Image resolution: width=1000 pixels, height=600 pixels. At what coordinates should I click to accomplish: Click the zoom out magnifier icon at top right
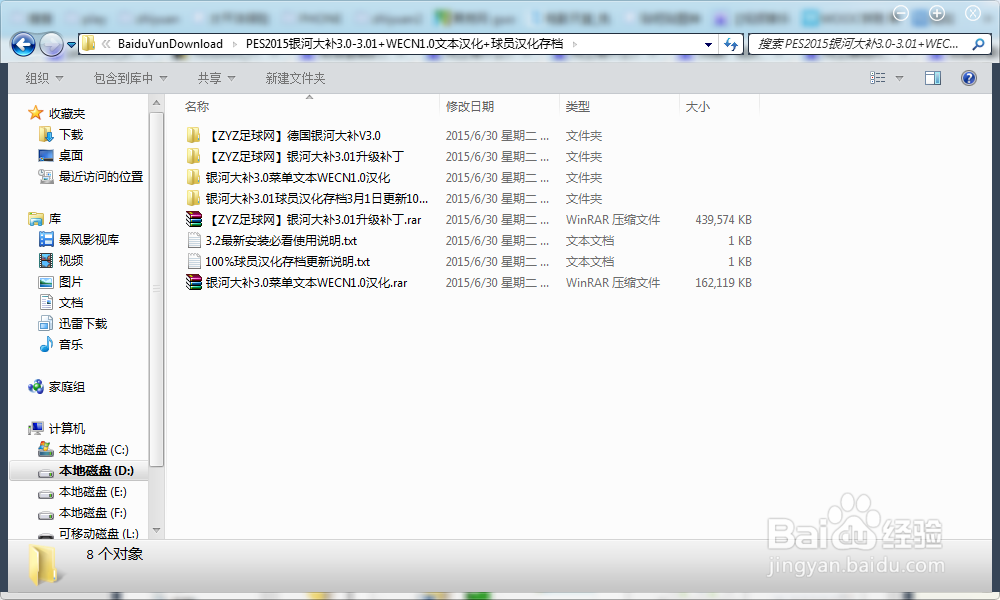[901, 13]
